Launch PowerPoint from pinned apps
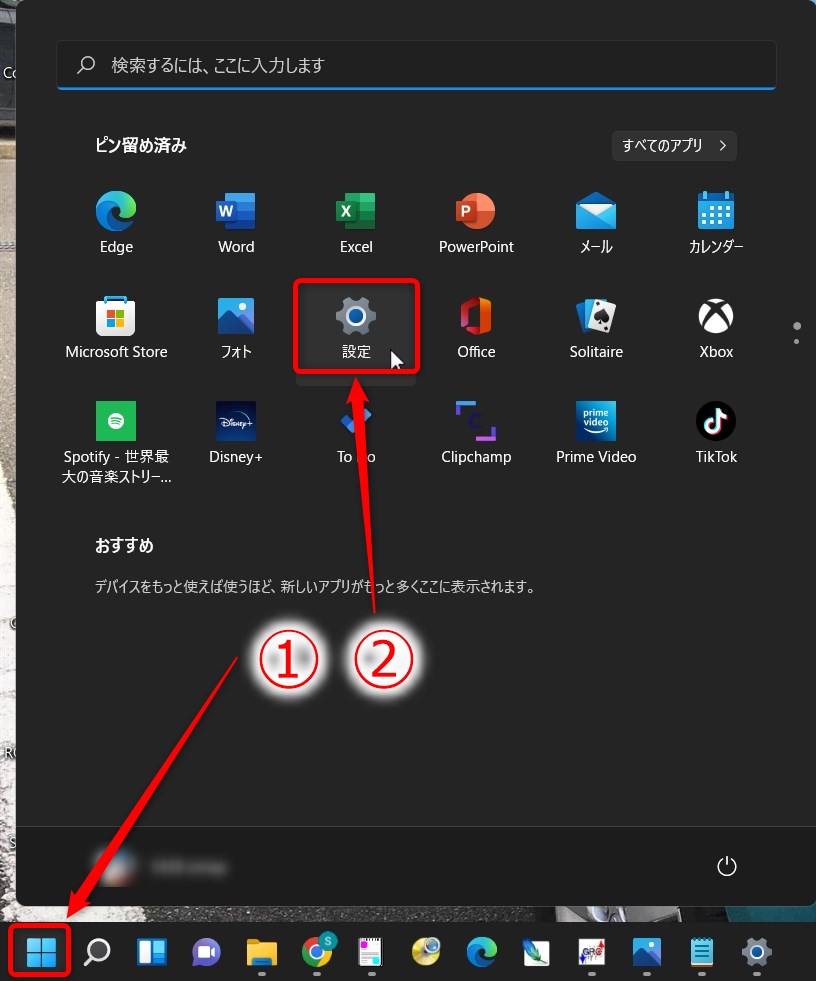This screenshot has width=816, height=981. point(476,223)
